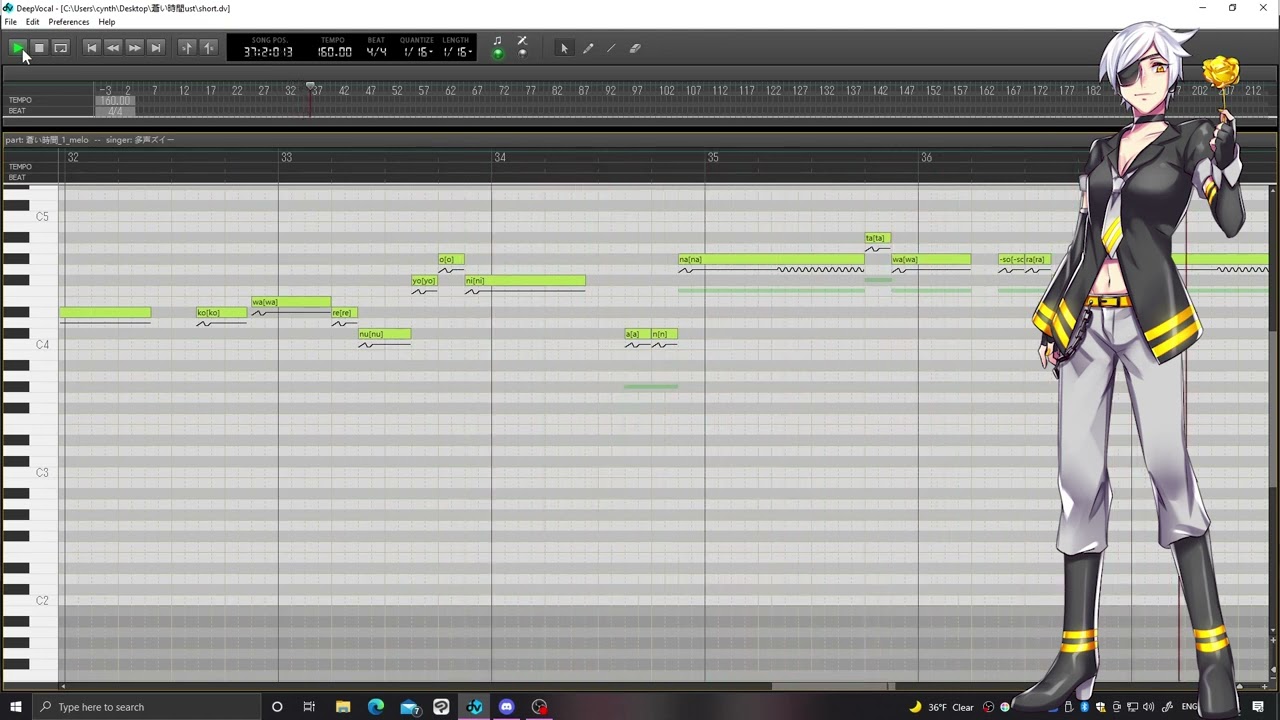
Task: Click the 160.00 tempo cell in overview track
Action: [115, 101]
